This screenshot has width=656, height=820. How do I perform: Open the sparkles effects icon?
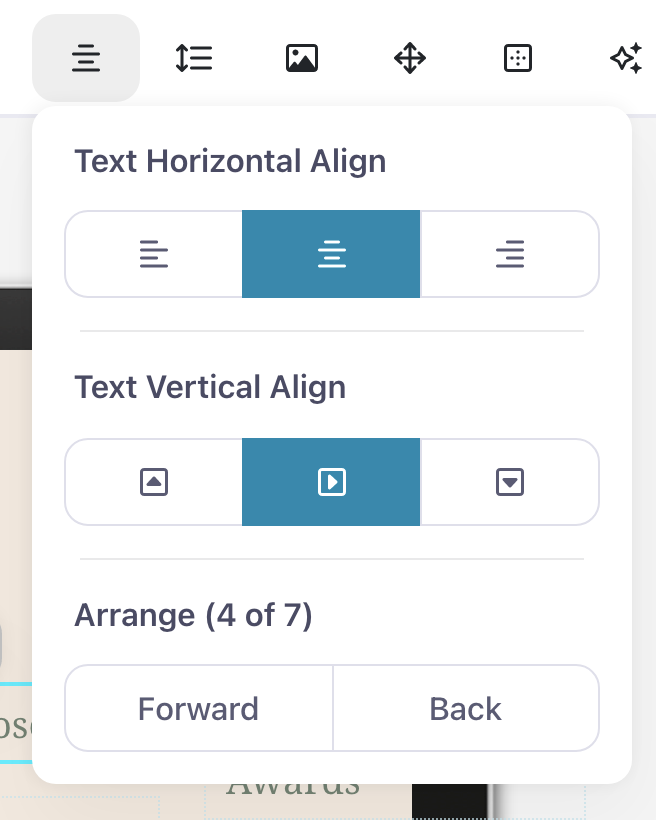[x=626, y=59]
